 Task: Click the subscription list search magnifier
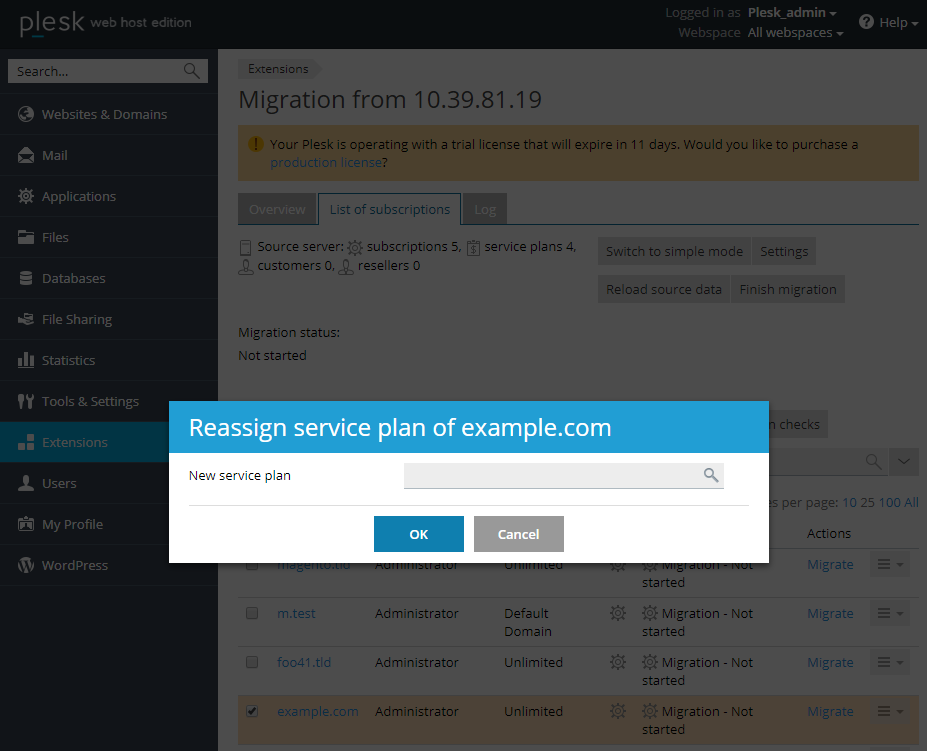coord(873,461)
